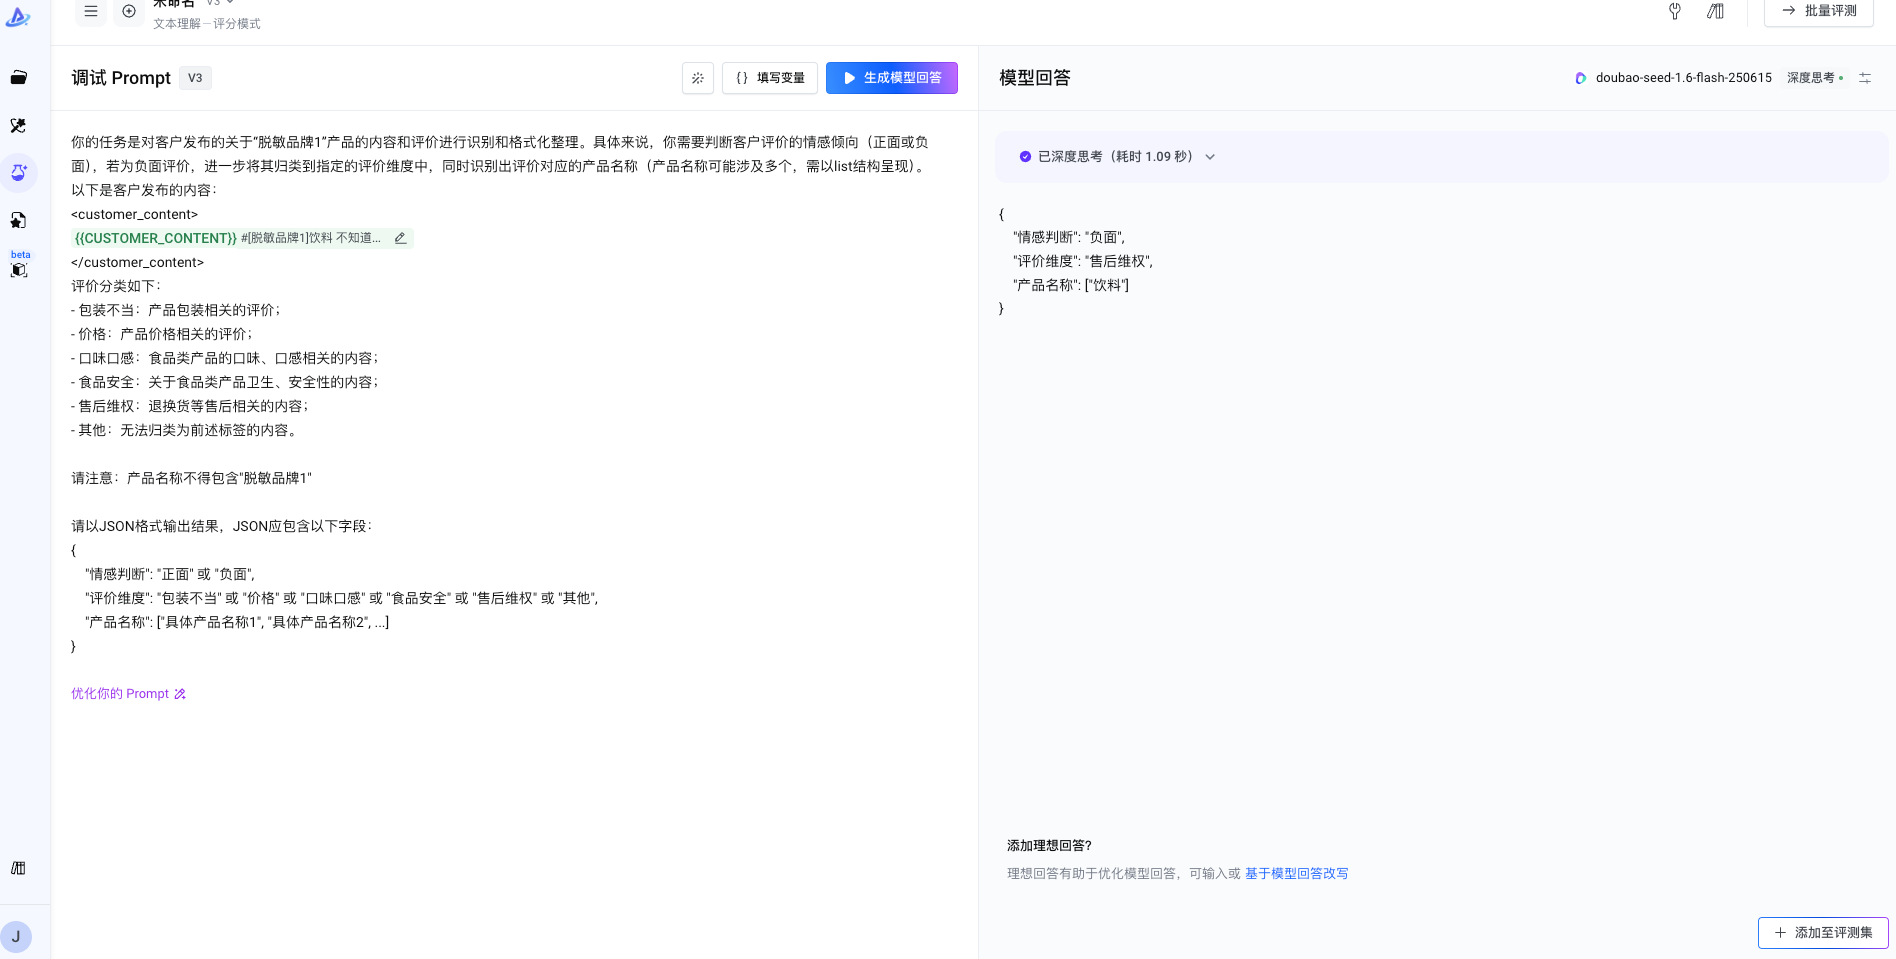
Task: Click the </customer_content> closing tag line
Action: click(x=137, y=262)
